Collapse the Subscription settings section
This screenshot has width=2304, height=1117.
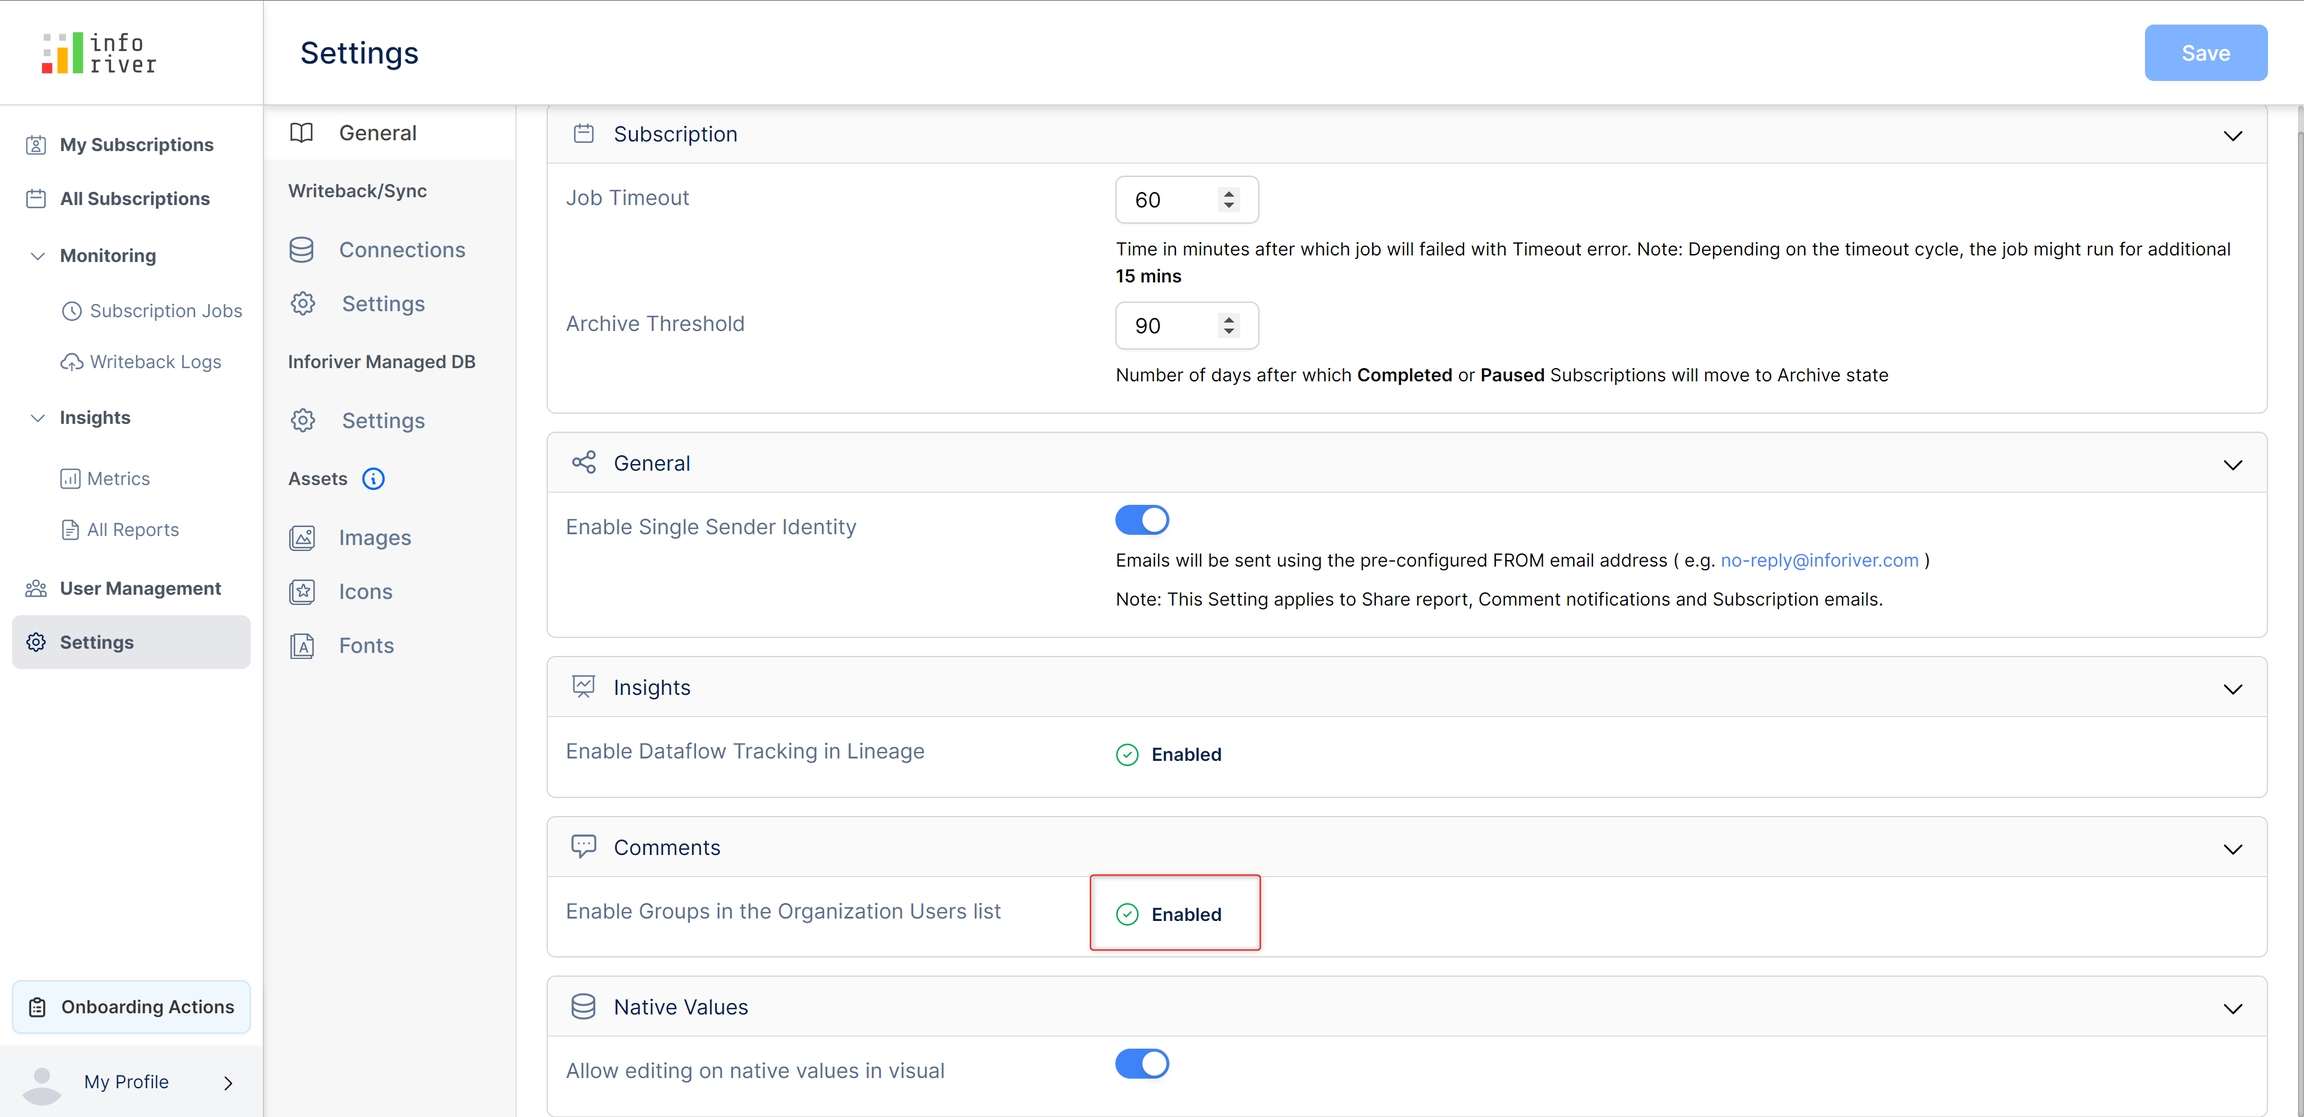click(2232, 136)
